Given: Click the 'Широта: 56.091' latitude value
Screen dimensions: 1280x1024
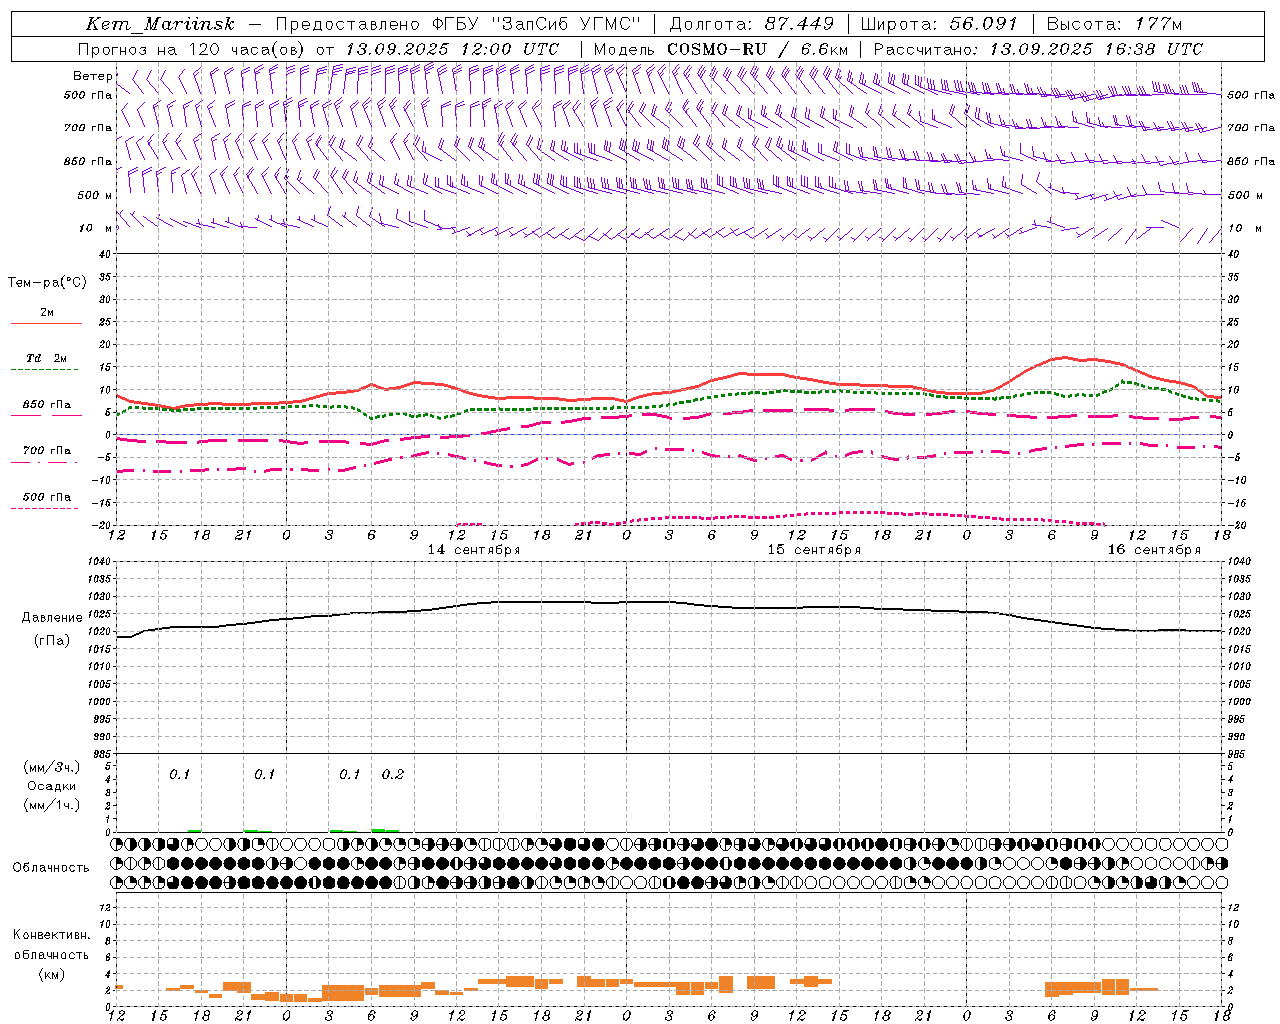Looking at the screenshot, I should click(938, 24).
